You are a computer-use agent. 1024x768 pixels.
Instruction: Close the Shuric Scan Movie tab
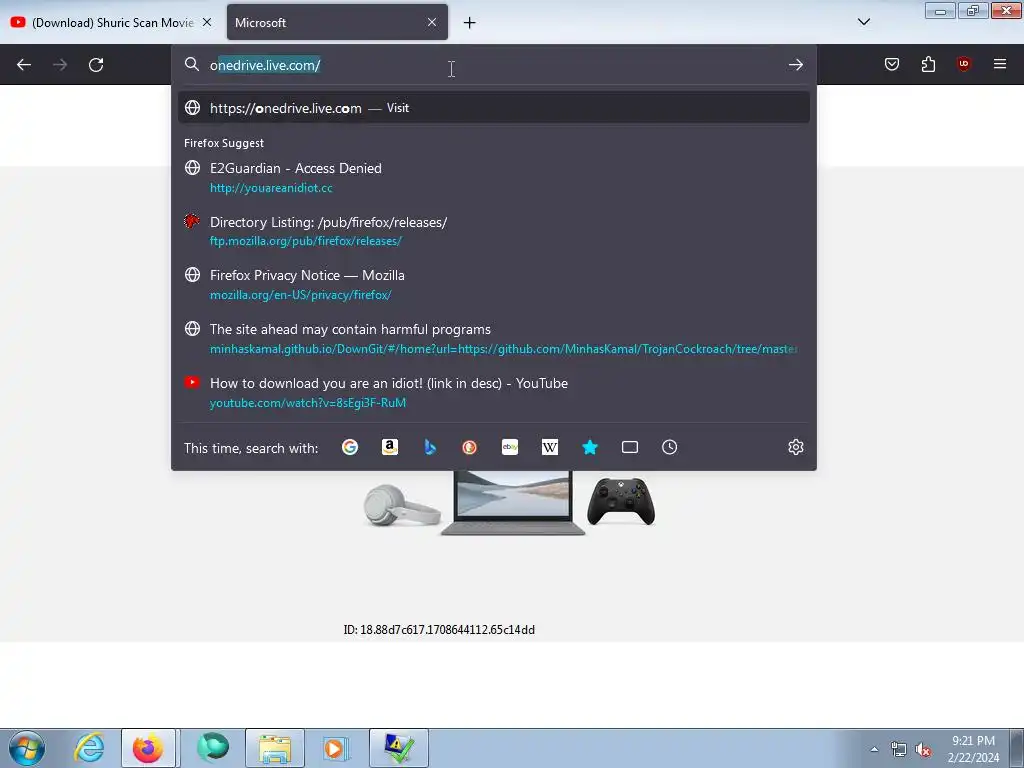tap(207, 22)
